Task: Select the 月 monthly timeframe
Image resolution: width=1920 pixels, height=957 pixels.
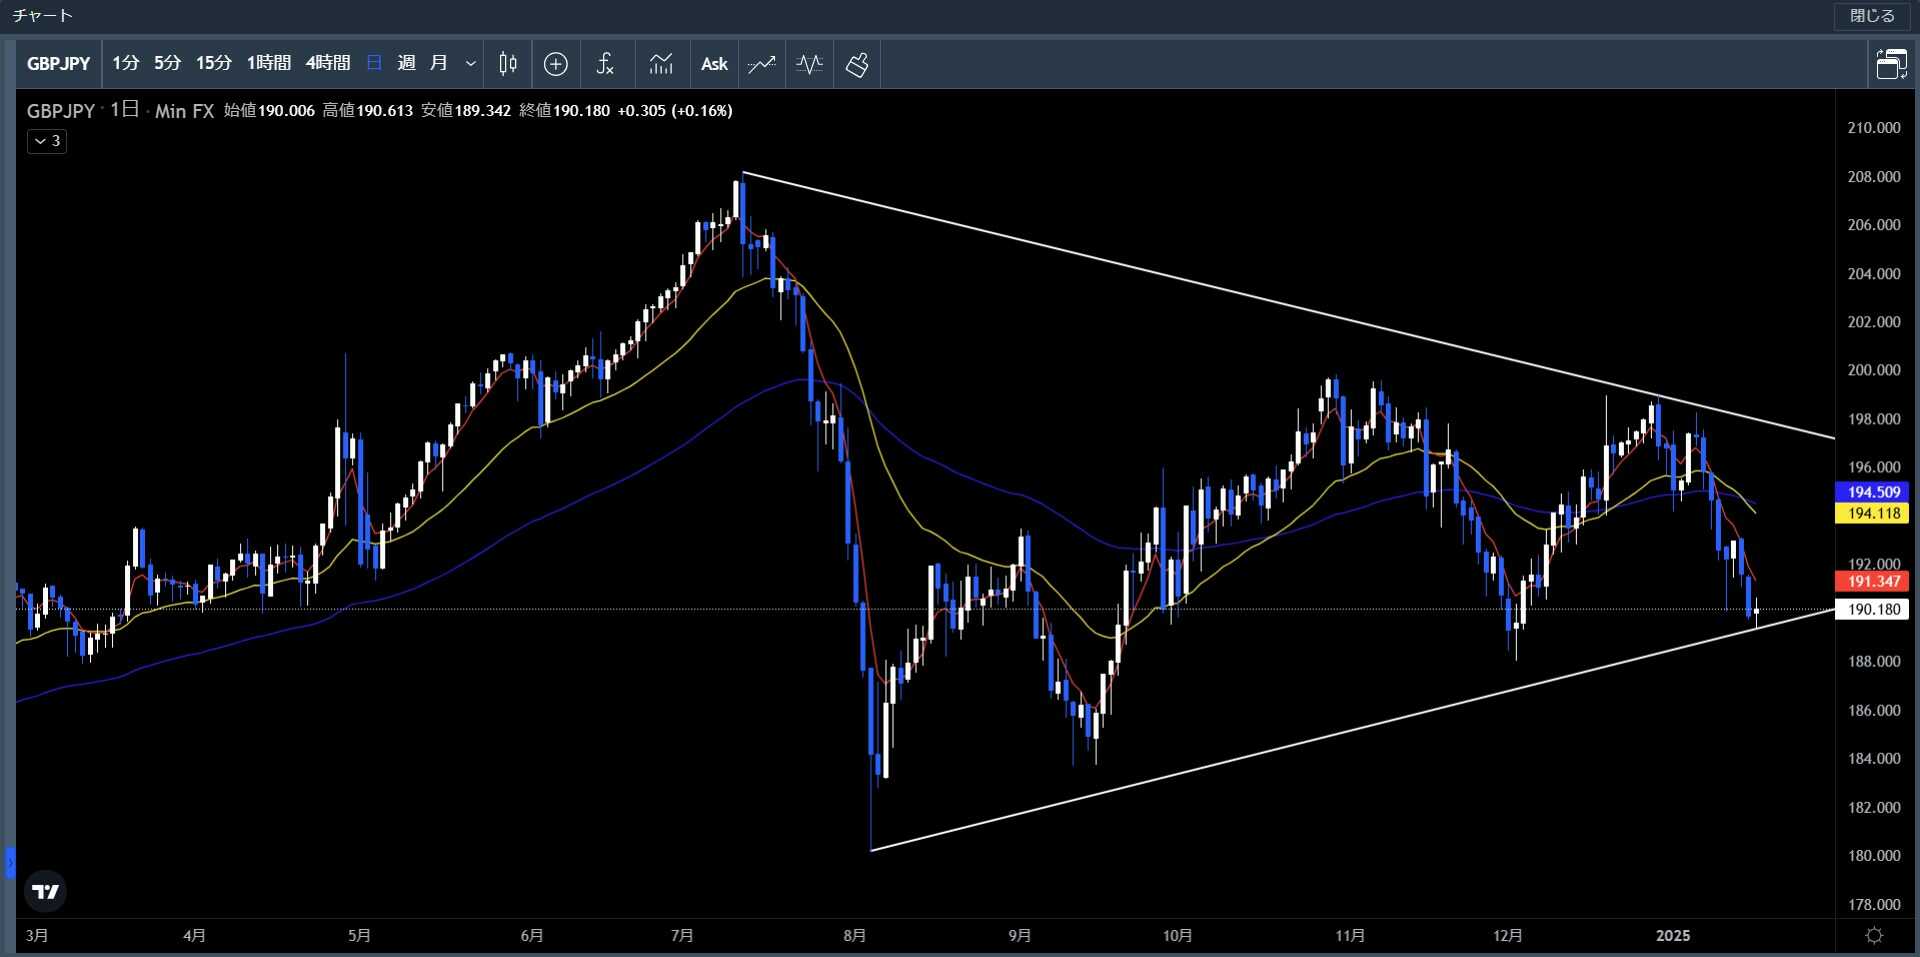Action: (x=438, y=64)
